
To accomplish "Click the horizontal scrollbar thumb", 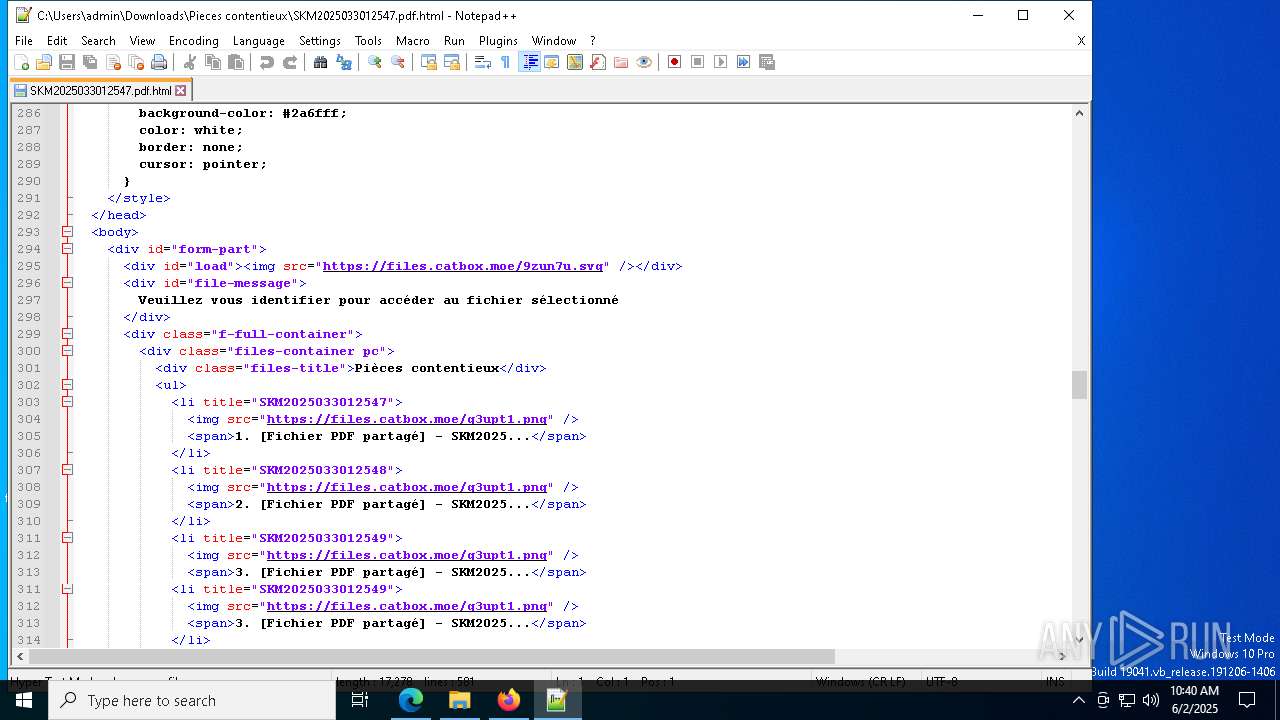I will click(x=432, y=656).
